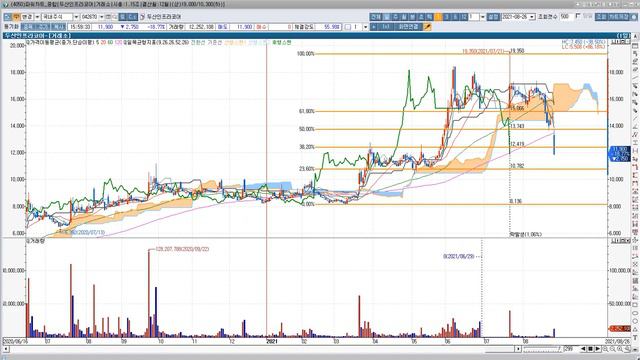Viewport: 640px width, 360px height.
Task: Select the 12 period shortcut button
Action: (464, 17)
